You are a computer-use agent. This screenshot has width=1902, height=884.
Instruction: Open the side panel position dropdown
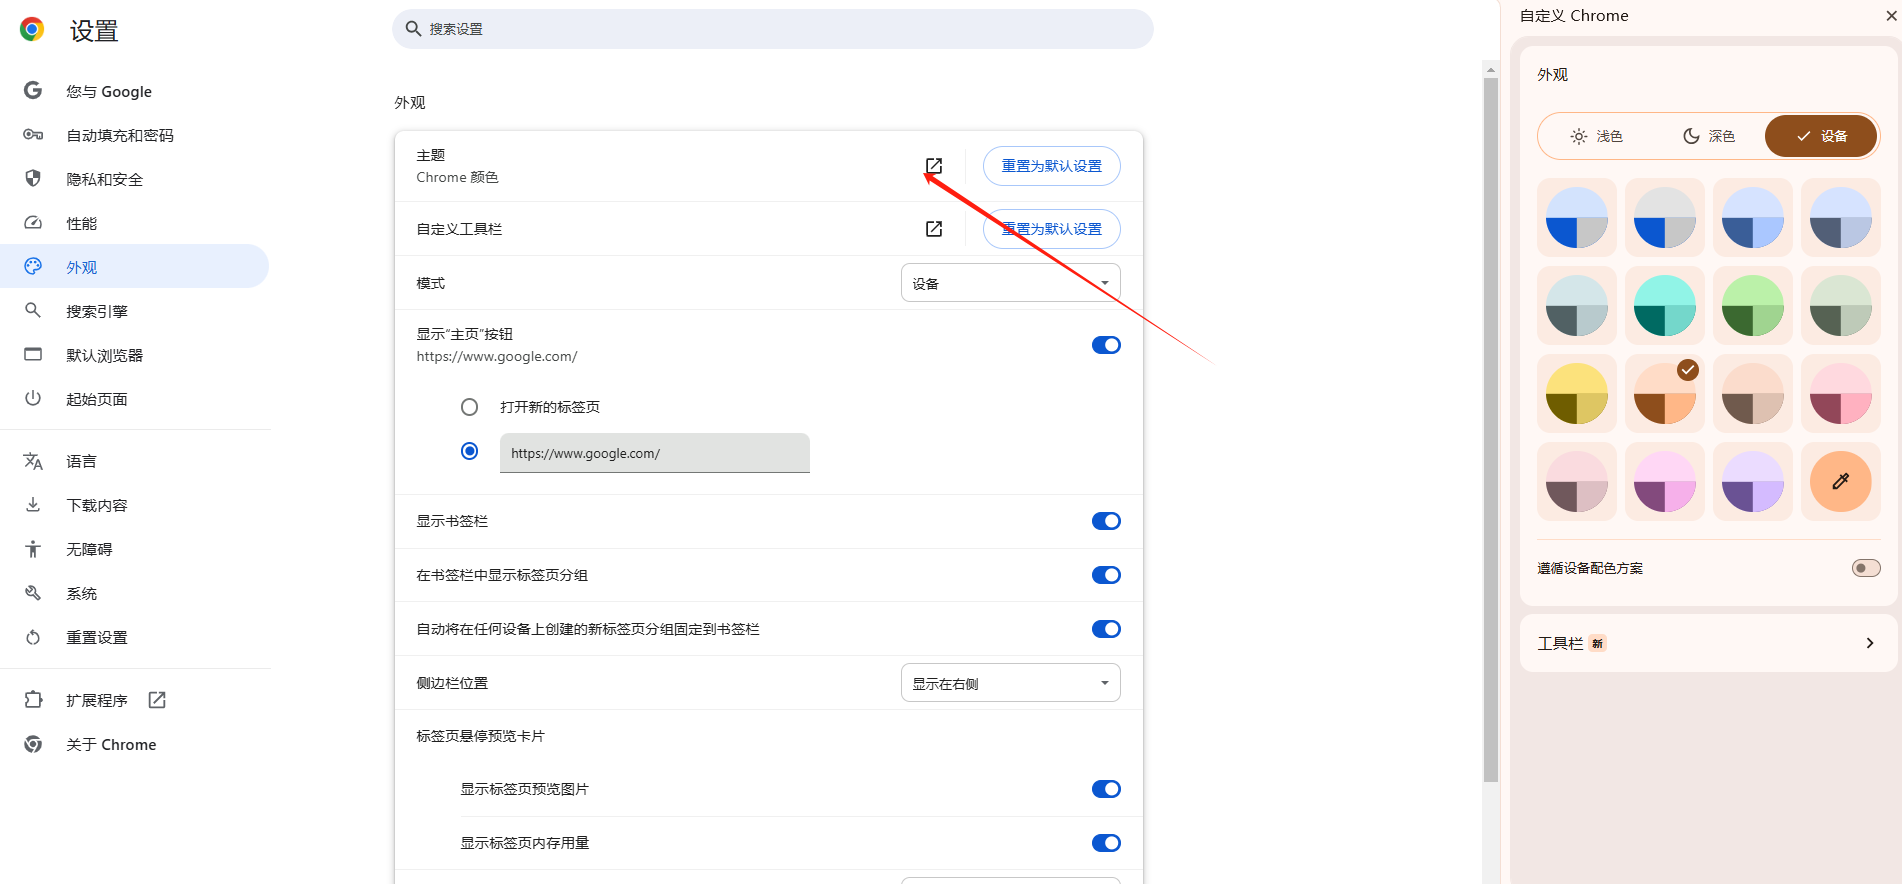(1010, 683)
